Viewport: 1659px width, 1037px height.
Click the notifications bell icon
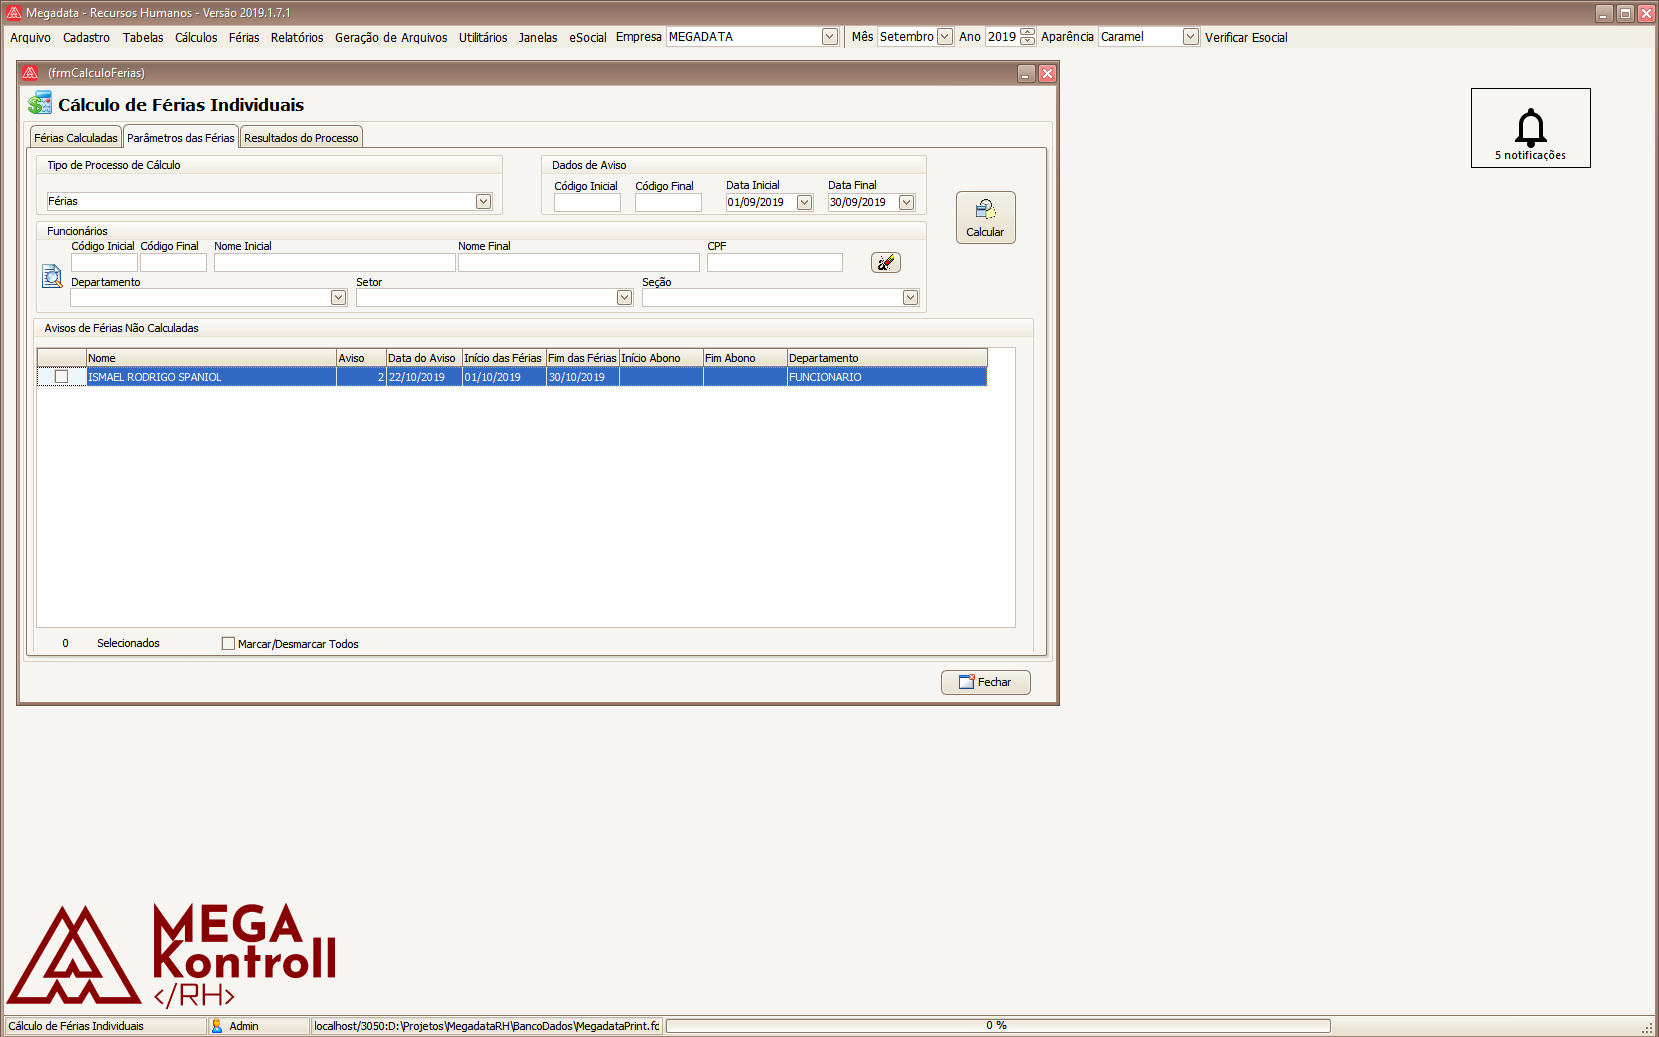point(1530,128)
